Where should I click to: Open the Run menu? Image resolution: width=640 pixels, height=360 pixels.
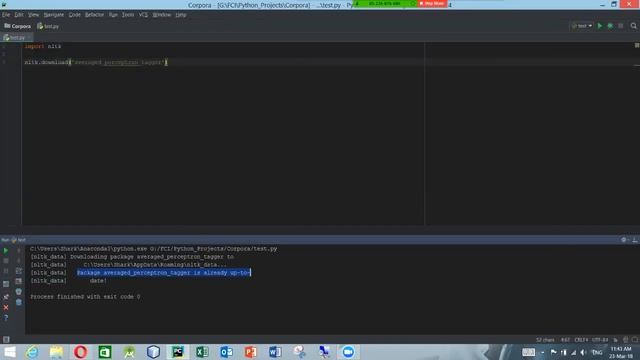tap(113, 15)
